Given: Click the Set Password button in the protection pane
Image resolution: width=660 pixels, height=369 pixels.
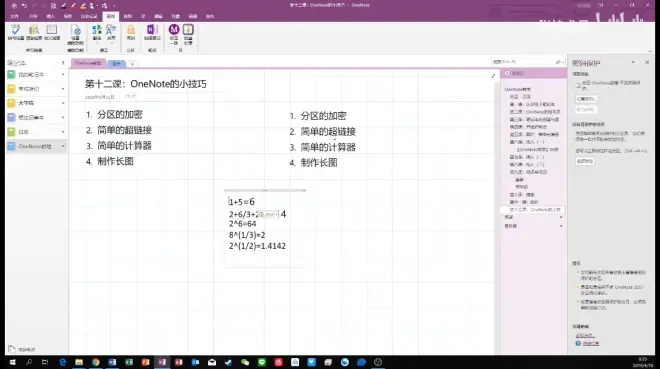Looking at the screenshot, I should [x=586, y=99].
